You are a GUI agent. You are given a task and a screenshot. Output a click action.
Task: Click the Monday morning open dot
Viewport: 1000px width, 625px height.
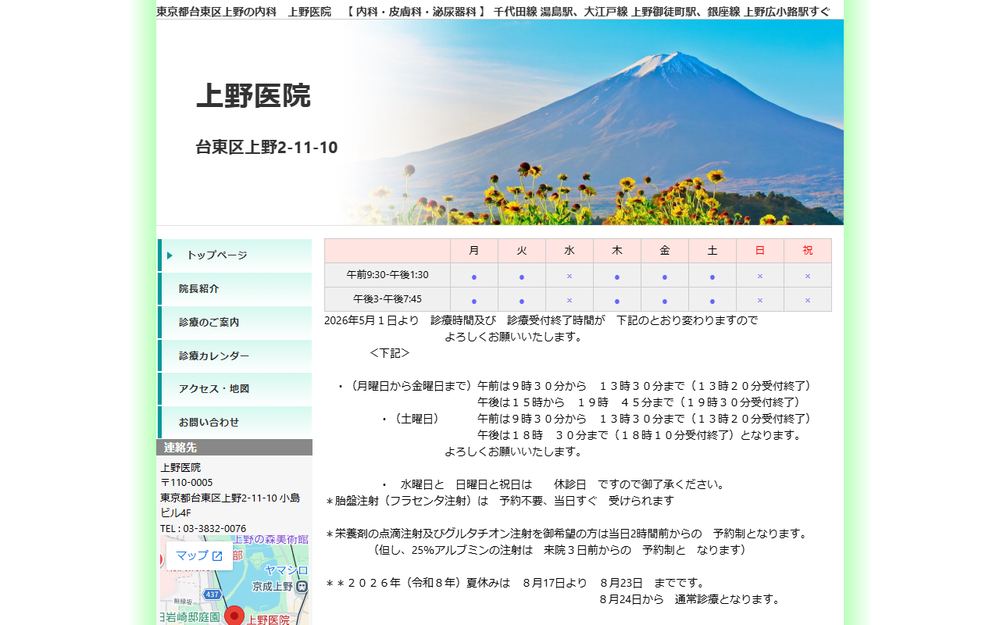tap(474, 277)
